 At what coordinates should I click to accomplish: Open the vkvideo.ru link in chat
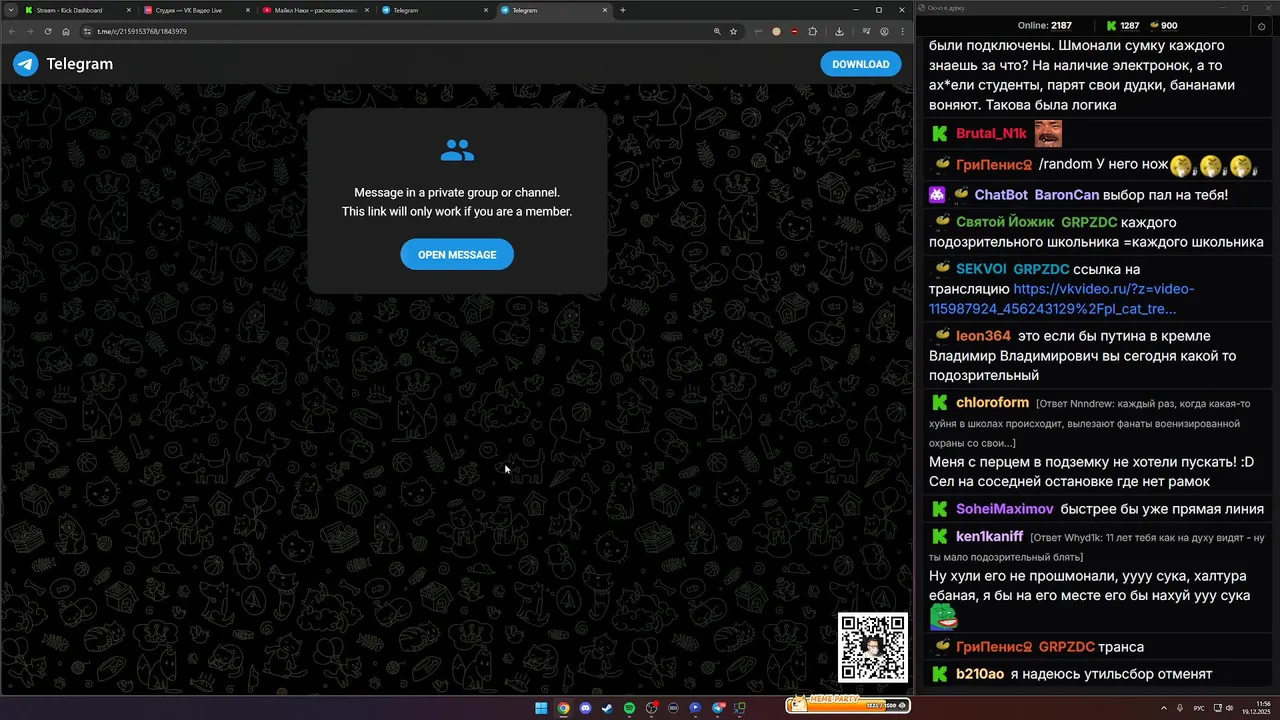click(x=1062, y=299)
